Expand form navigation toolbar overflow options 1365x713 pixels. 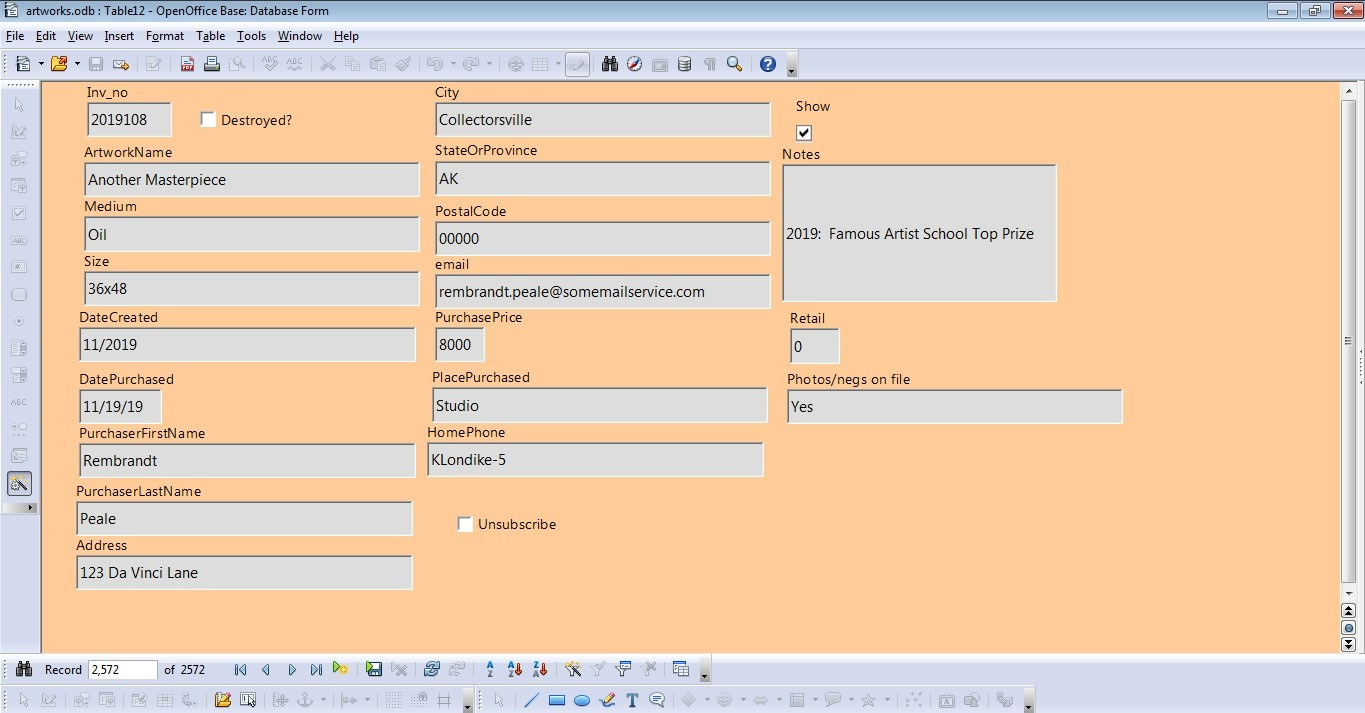[705, 672]
